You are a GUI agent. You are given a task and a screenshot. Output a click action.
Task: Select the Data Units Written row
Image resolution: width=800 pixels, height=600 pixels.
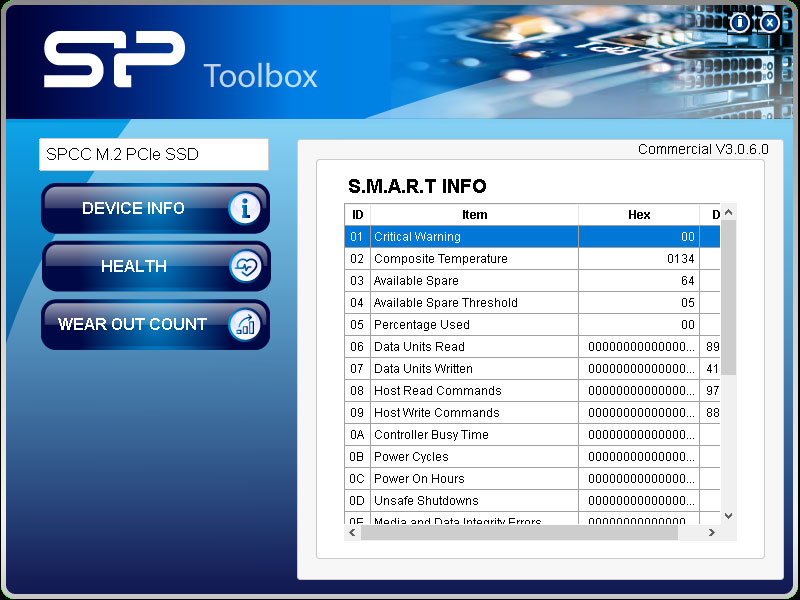pyautogui.click(x=532, y=368)
